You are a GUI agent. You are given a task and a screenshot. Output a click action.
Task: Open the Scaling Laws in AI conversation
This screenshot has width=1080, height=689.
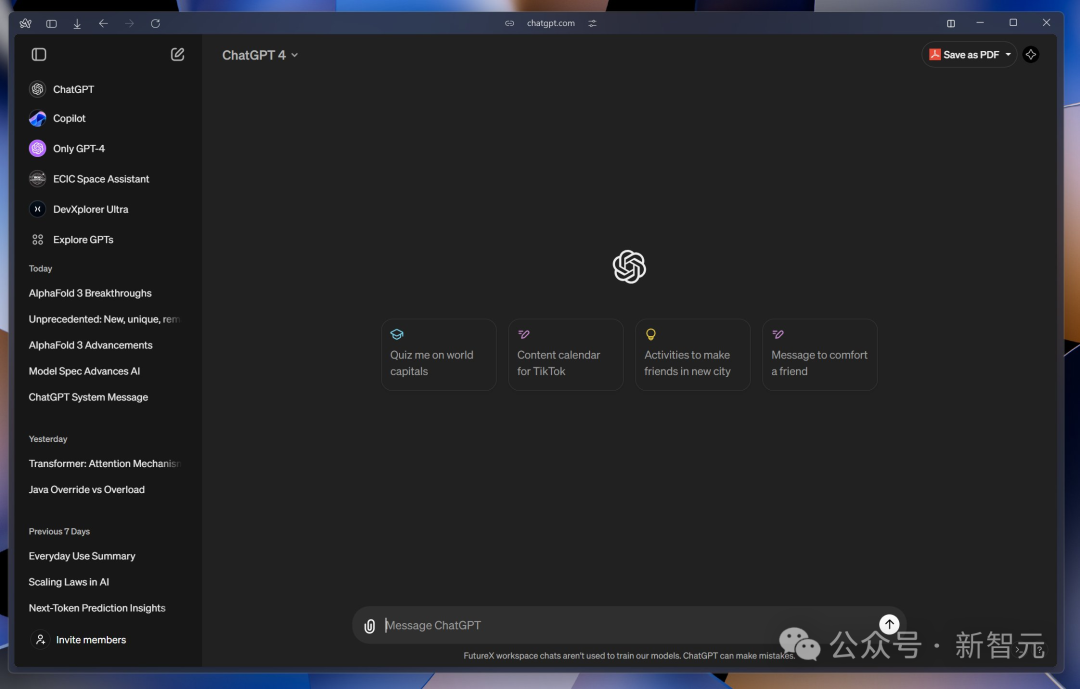coord(69,582)
